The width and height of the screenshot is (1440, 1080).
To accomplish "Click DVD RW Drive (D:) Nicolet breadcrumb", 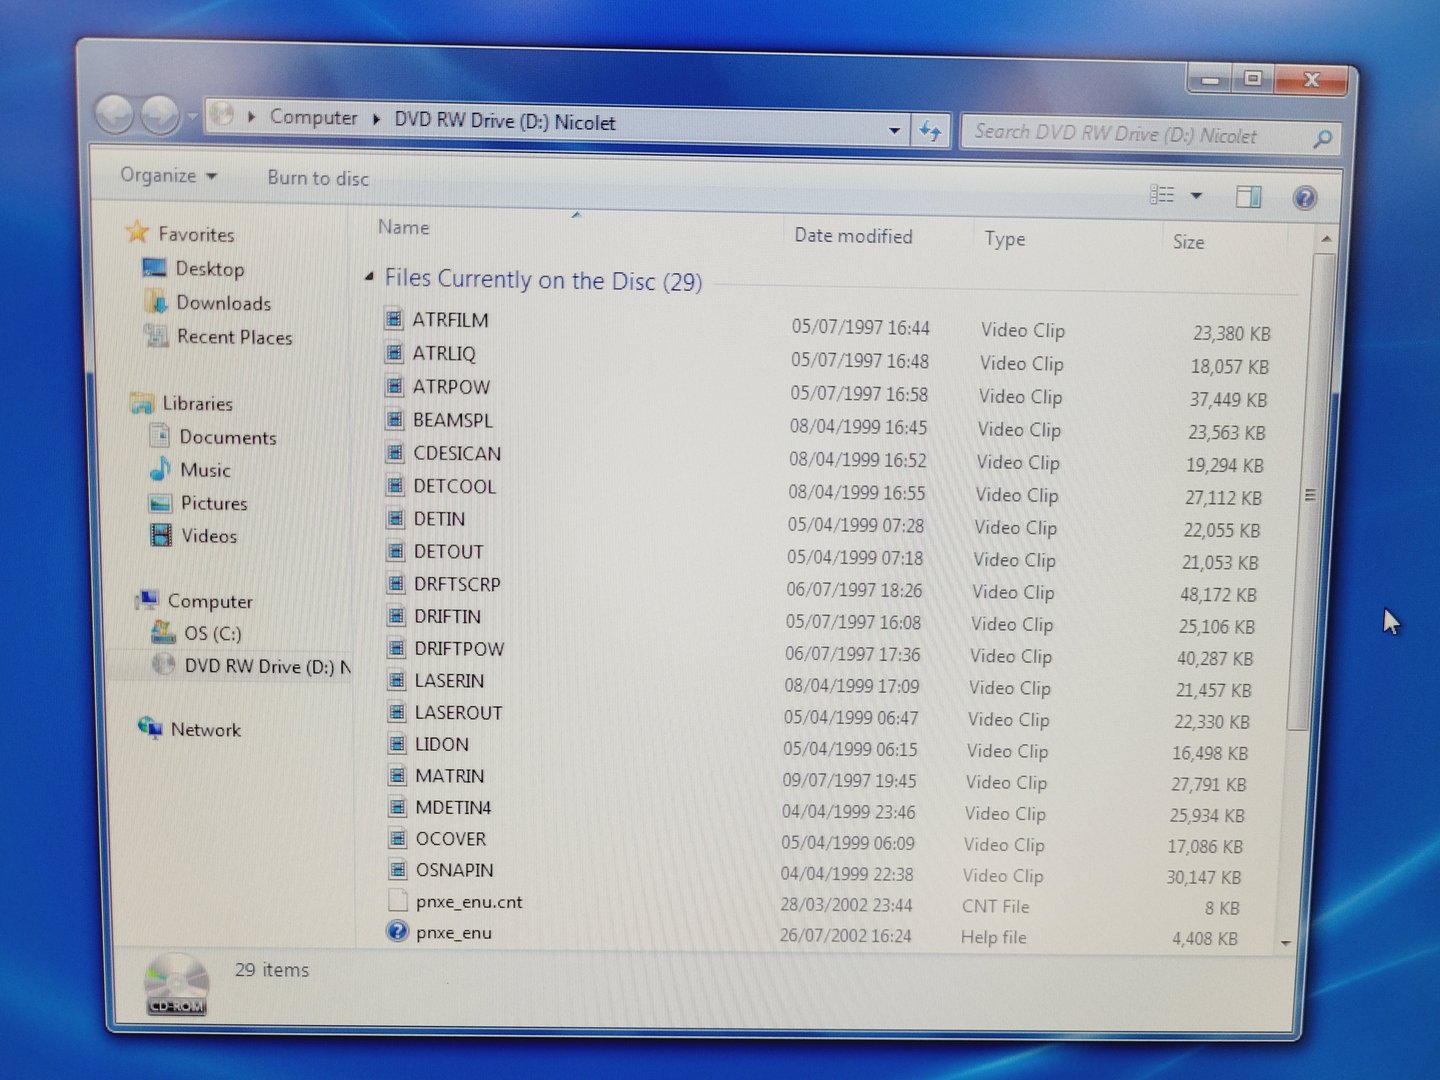I will [x=504, y=121].
